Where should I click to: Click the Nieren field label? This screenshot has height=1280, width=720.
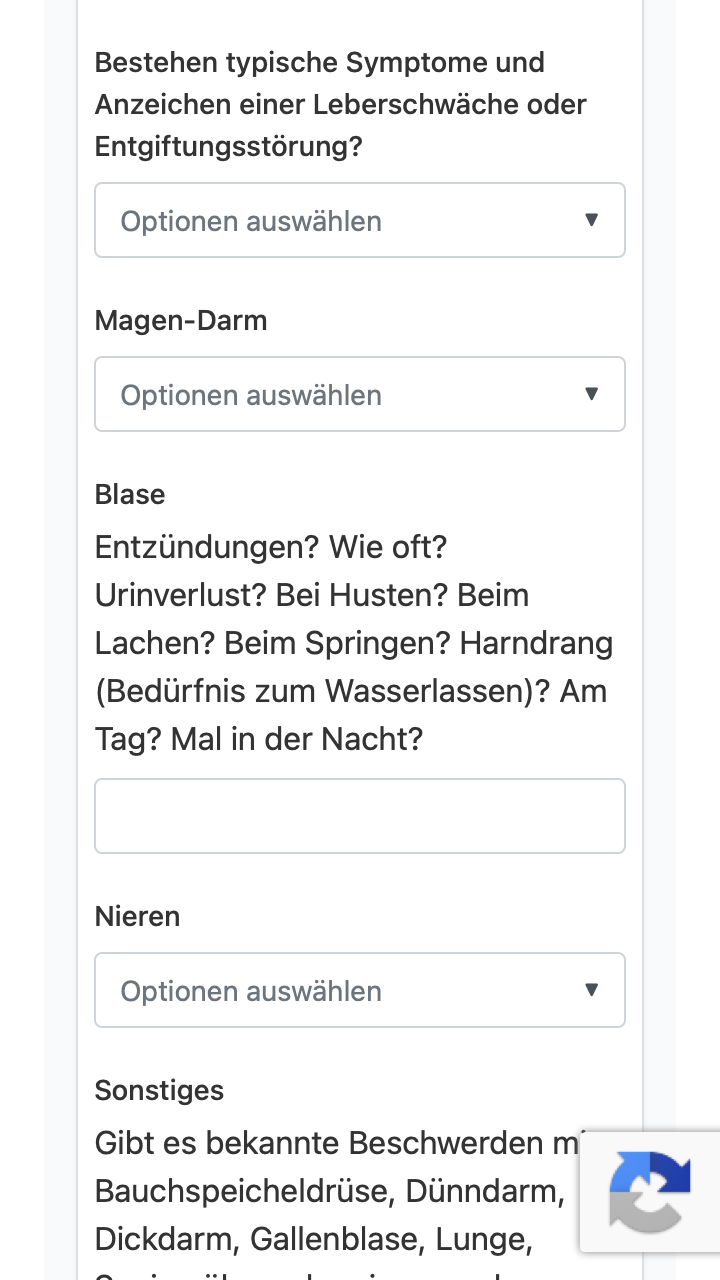(x=138, y=916)
